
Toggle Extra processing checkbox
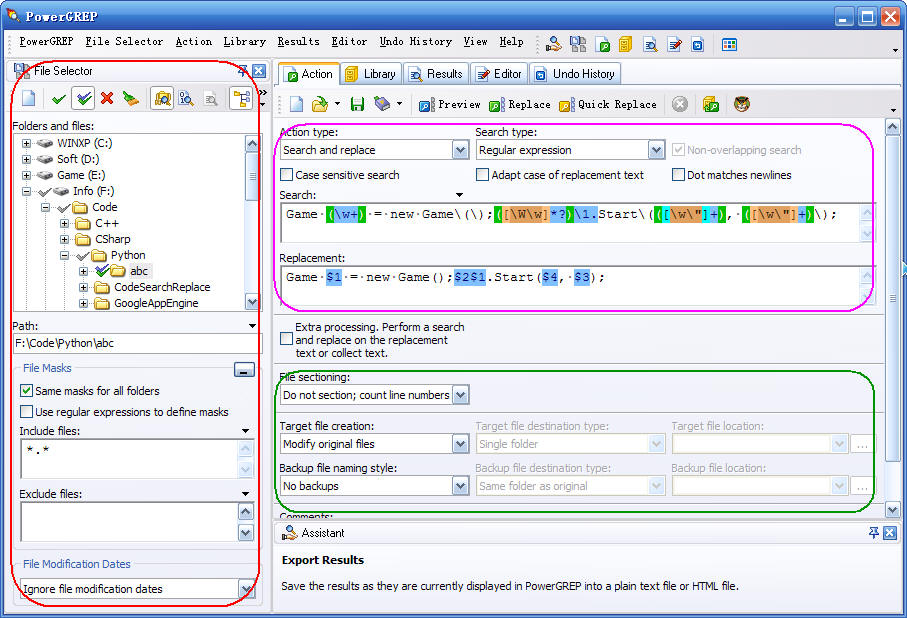[x=286, y=339]
